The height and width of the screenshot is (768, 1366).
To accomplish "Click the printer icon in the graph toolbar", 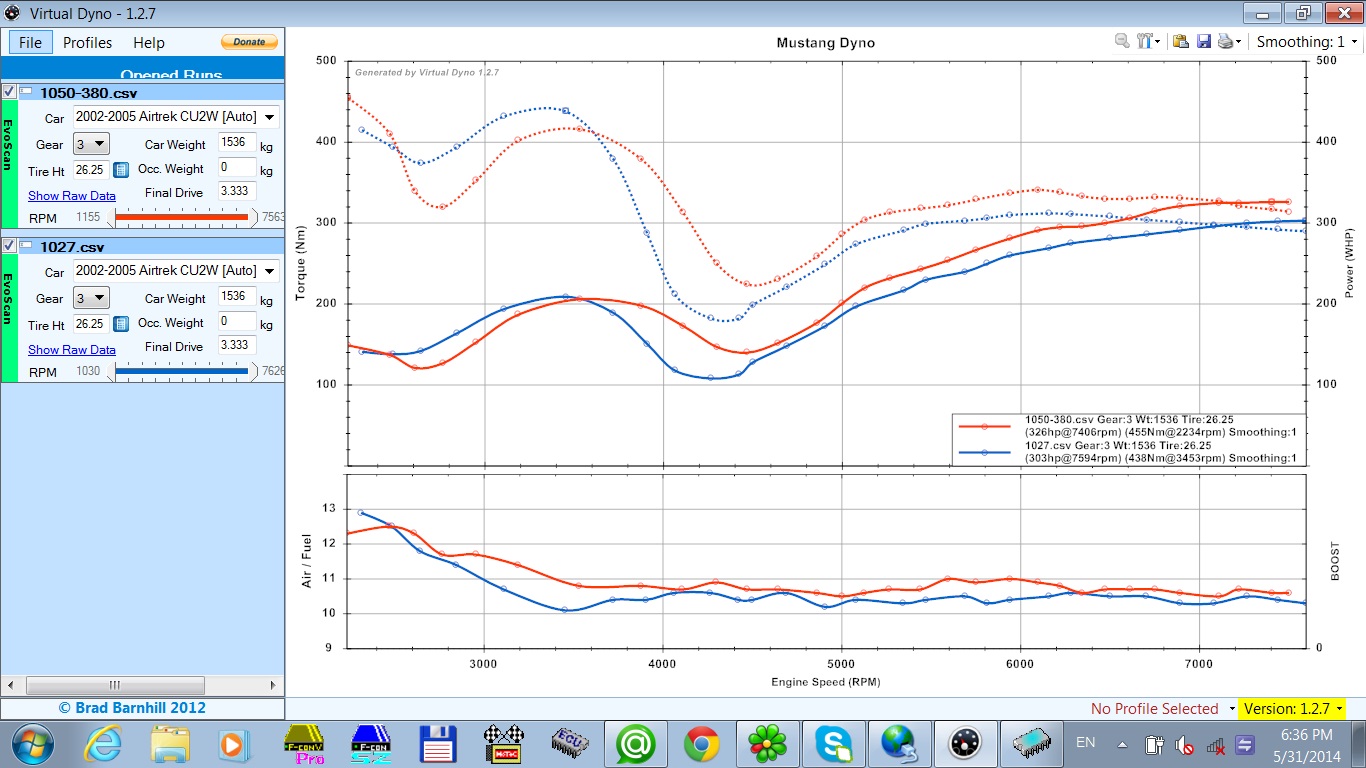I will (x=1225, y=41).
